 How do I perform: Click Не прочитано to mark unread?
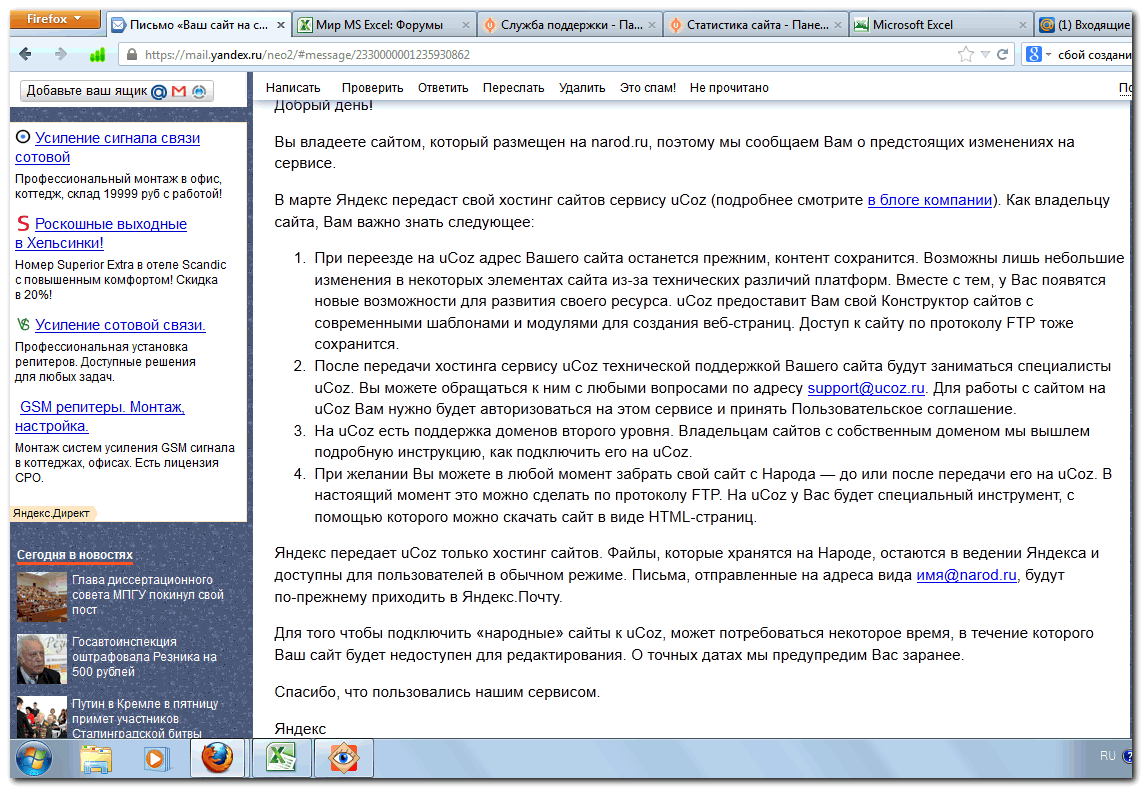pos(729,88)
